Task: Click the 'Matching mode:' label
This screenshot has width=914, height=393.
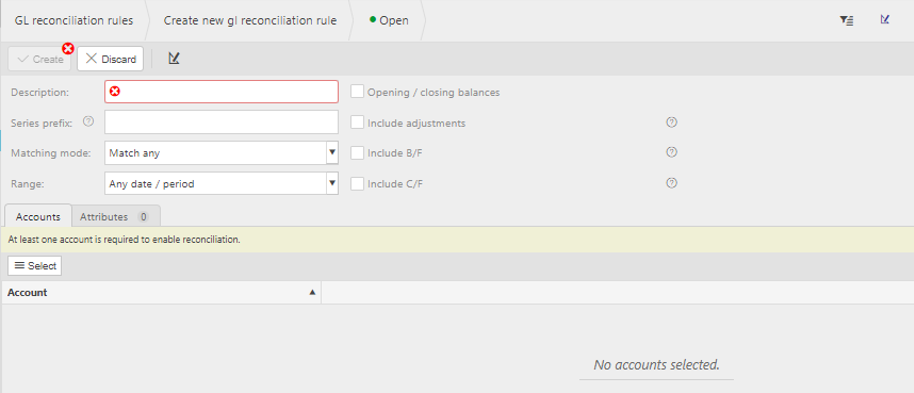Action: 51,153
